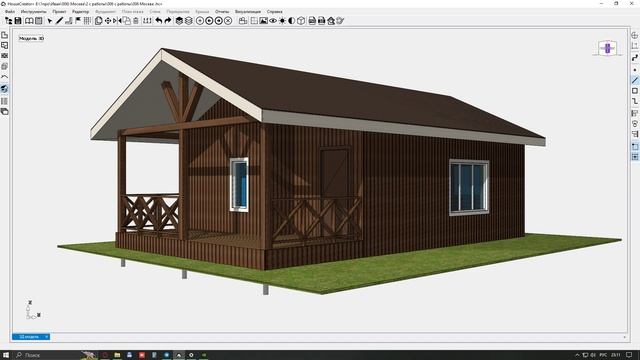The width and height of the screenshot is (640, 360).
Task: Click the redo arrow
Action: [168, 20]
